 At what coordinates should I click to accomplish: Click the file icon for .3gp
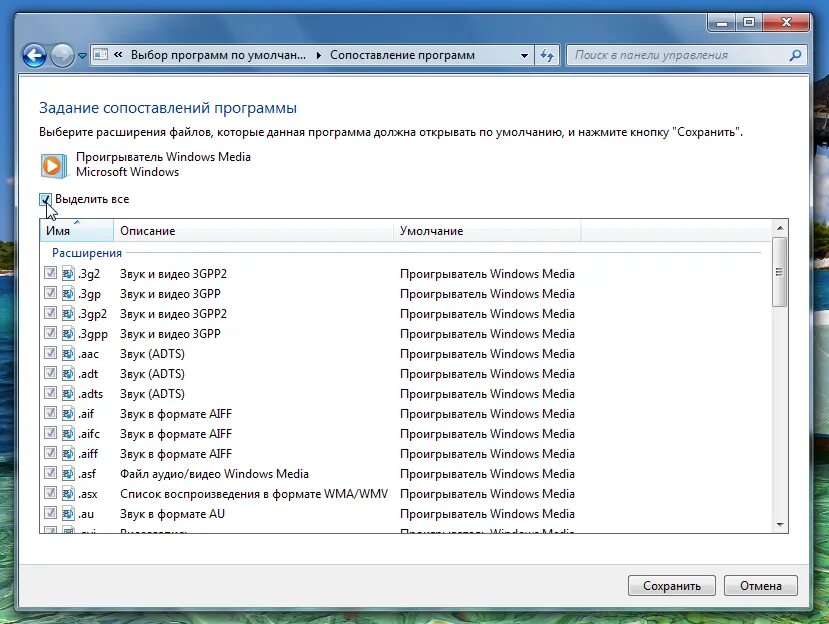click(x=68, y=293)
